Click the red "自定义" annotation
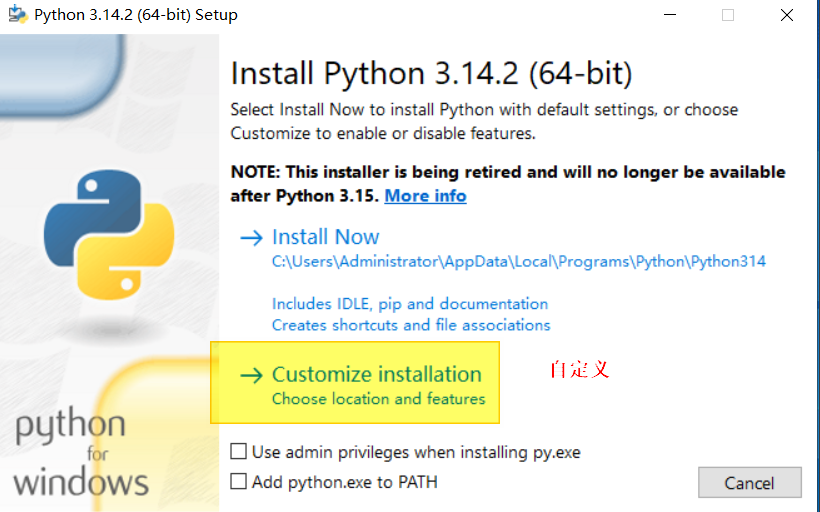The width and height of the screenshot is (820, 512). 579,370
